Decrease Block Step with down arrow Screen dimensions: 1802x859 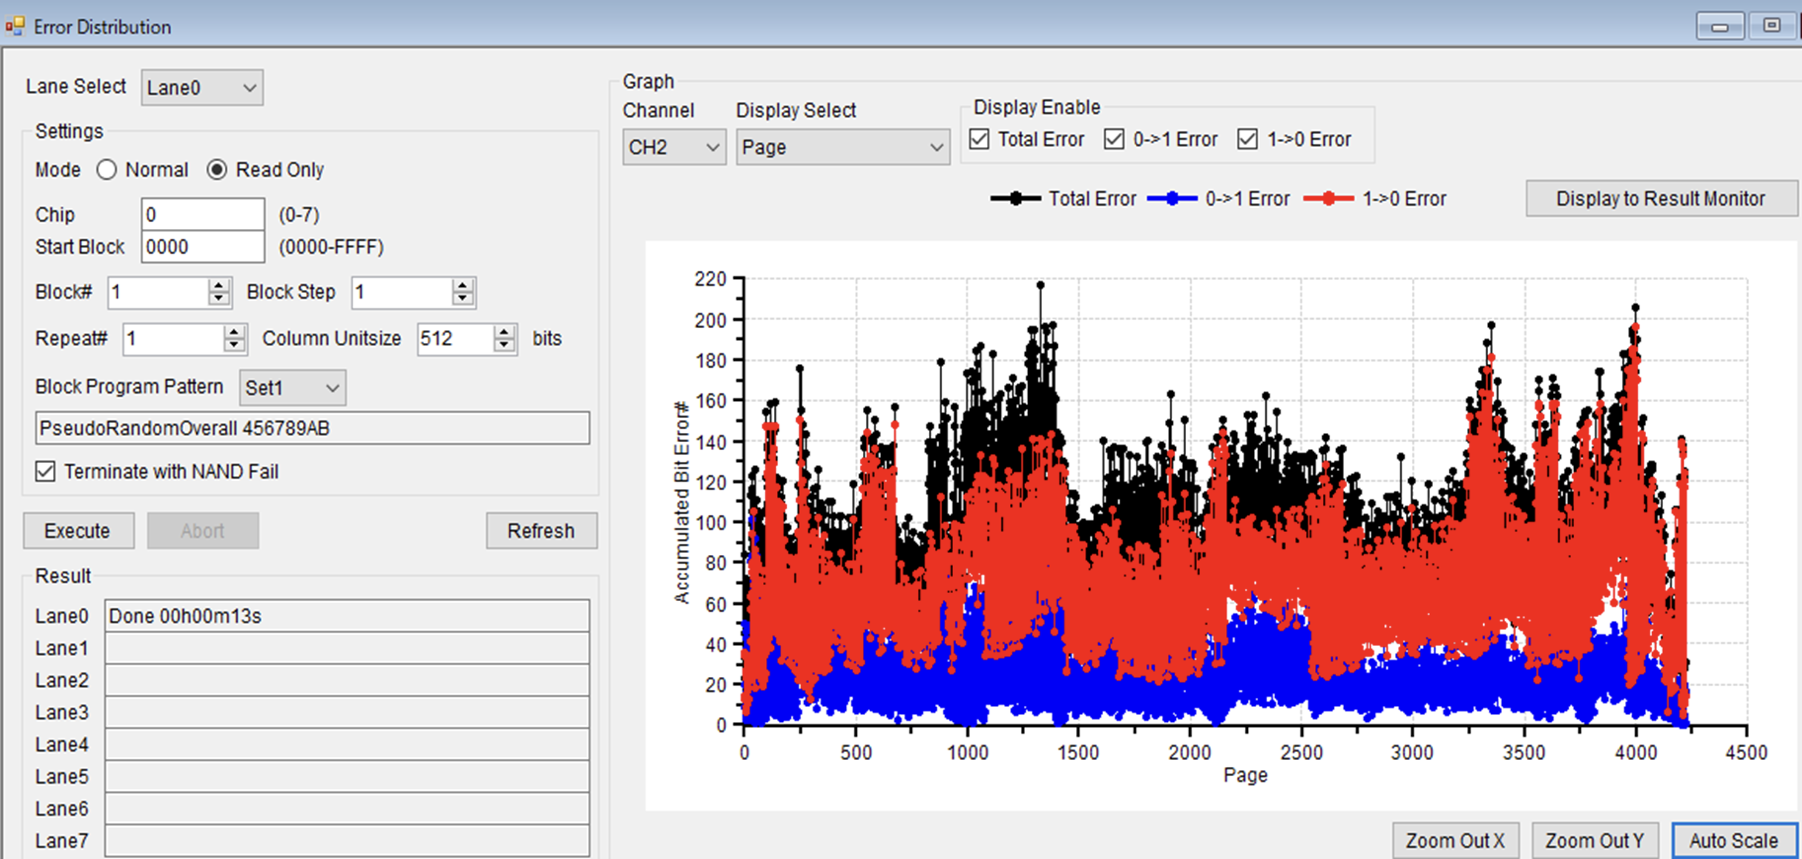pyautogui.click(x=462, y=299)
